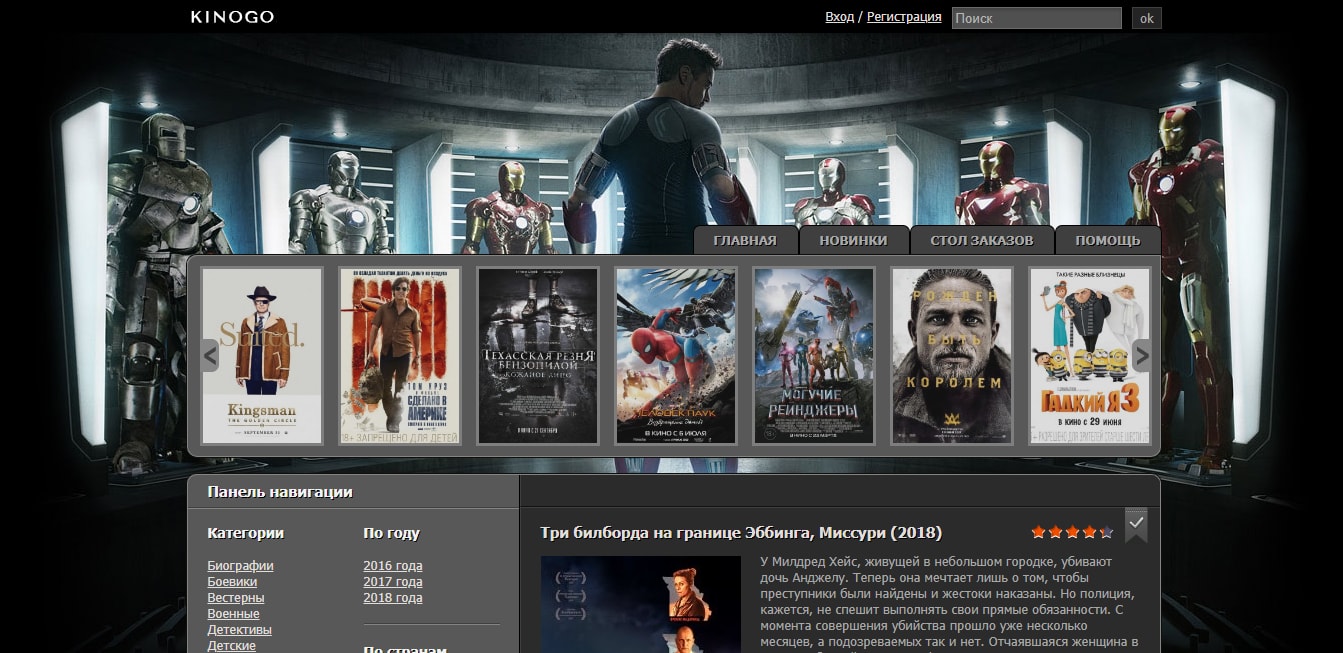Open the Стол заказов tab
1343x653 pixels.
tap(982, 241)
